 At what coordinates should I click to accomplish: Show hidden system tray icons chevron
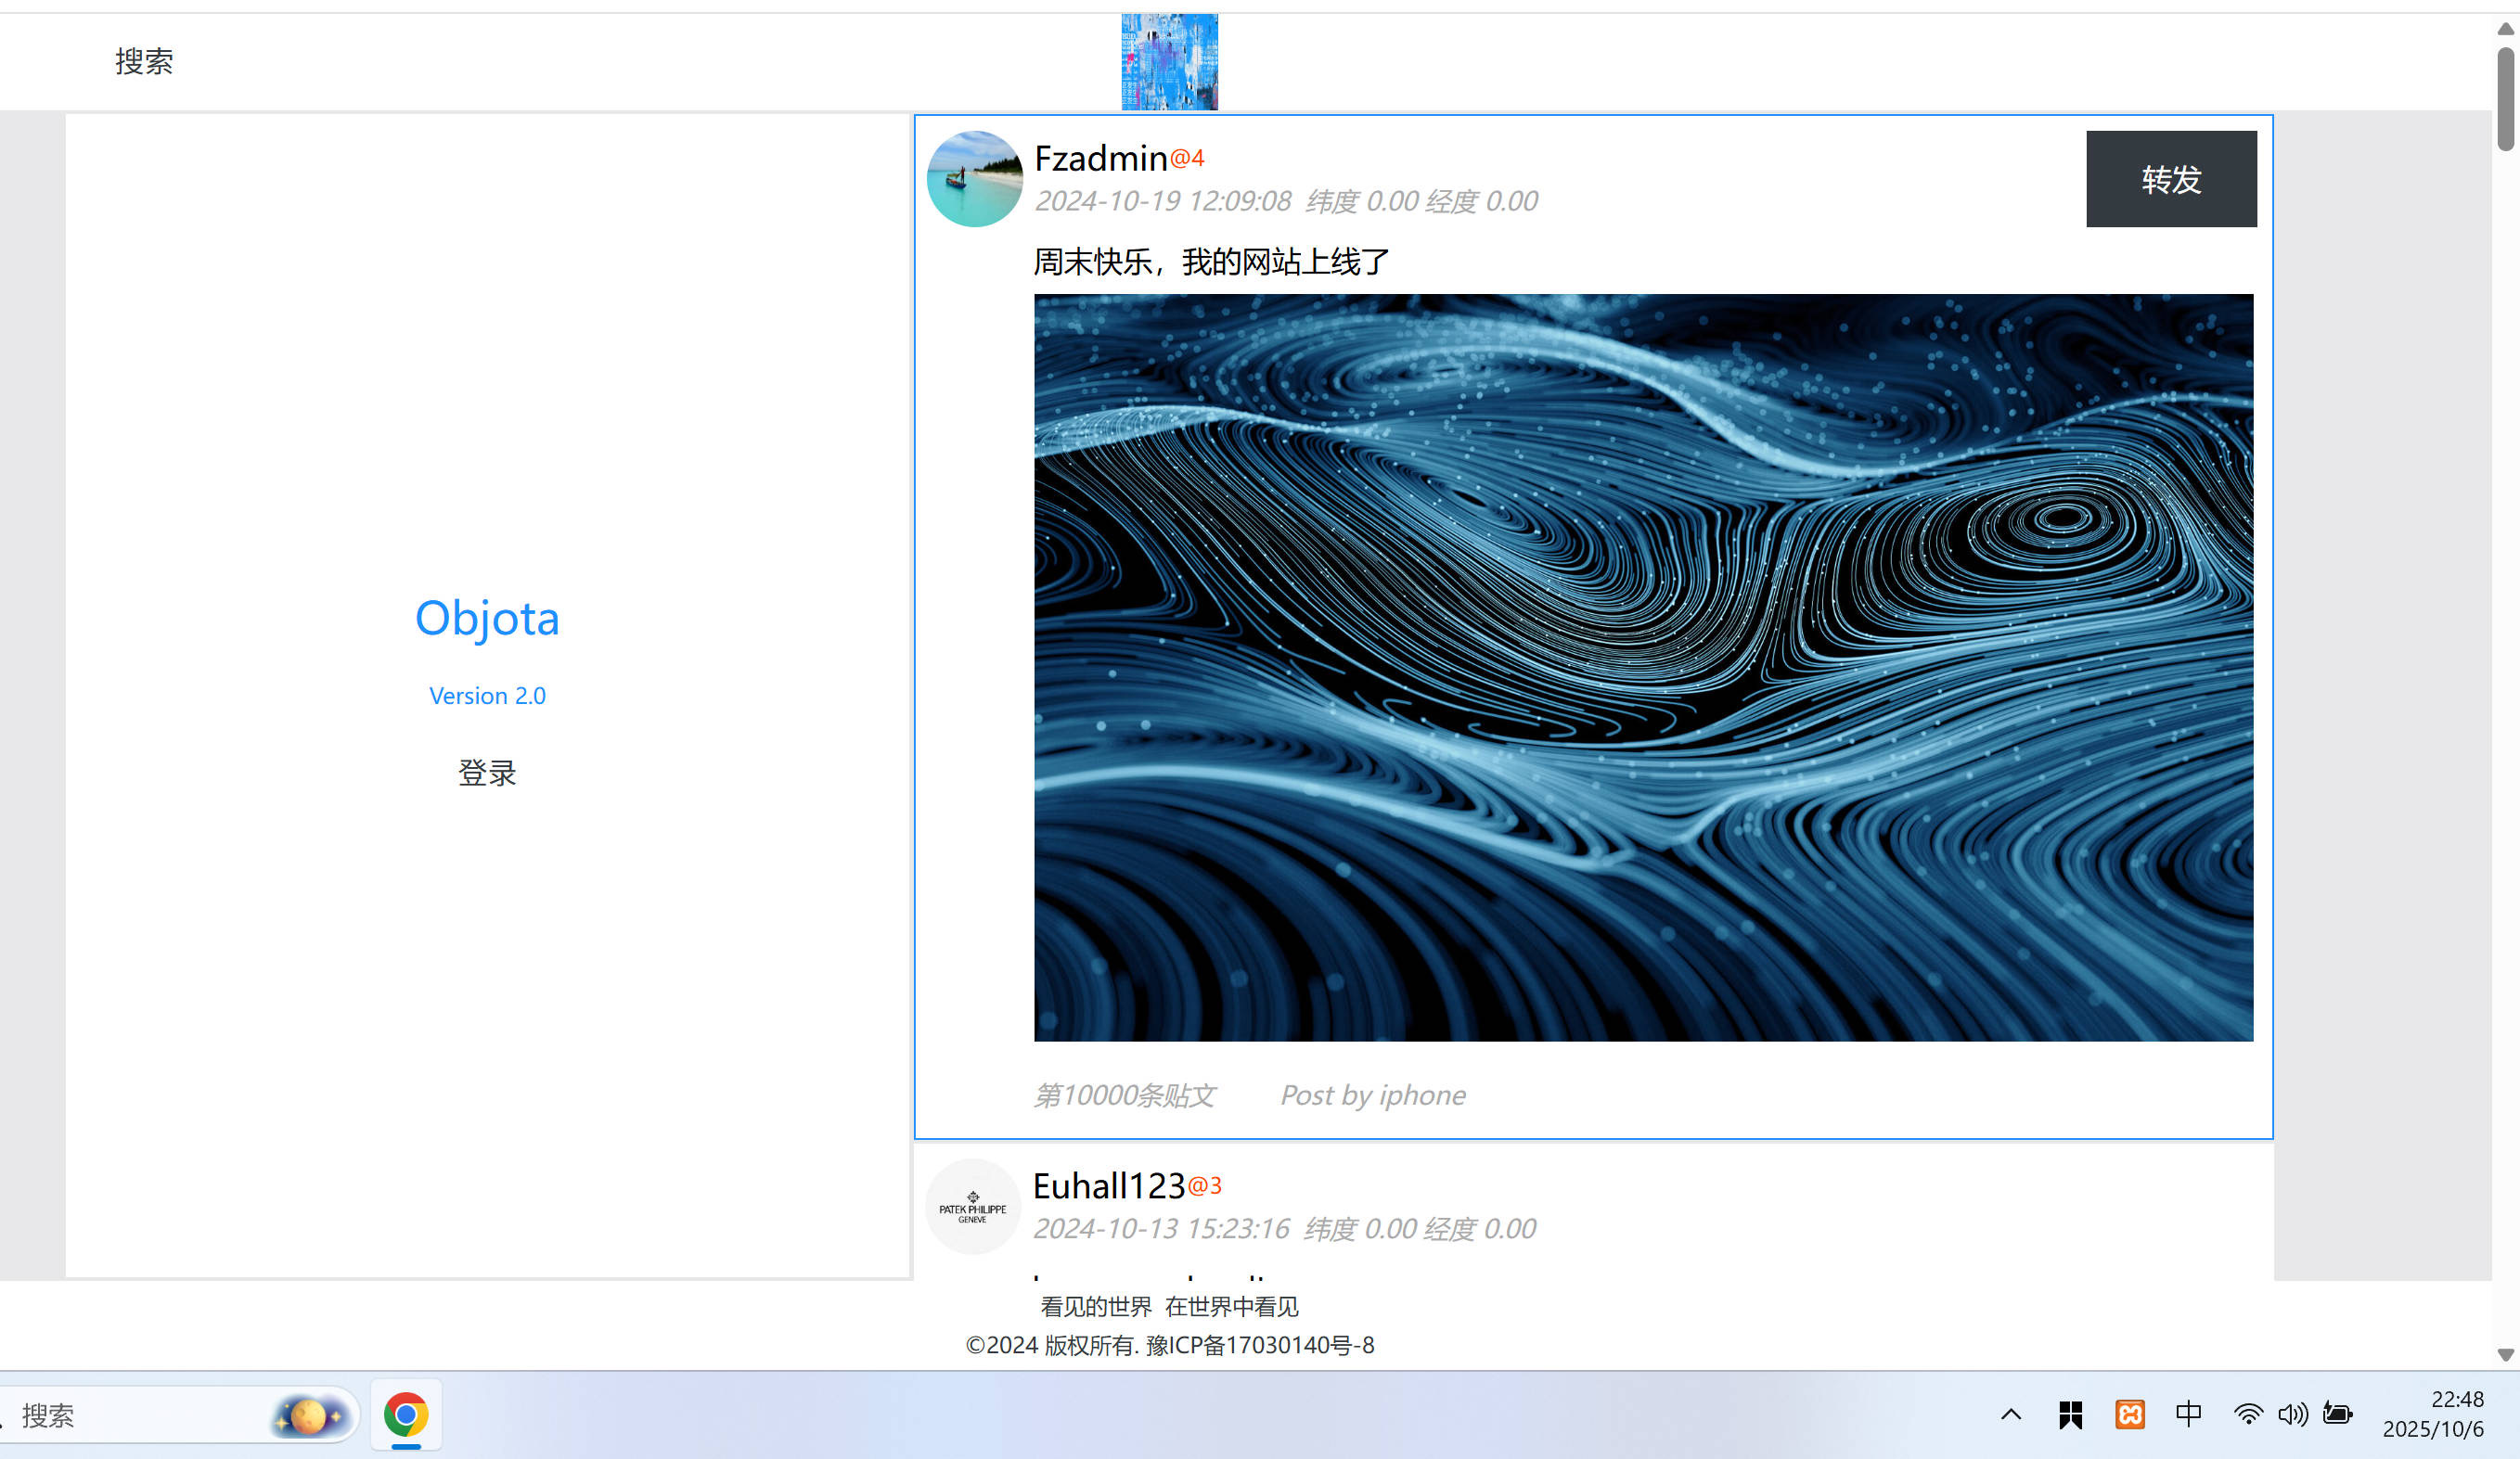tap(2011, 1414)
